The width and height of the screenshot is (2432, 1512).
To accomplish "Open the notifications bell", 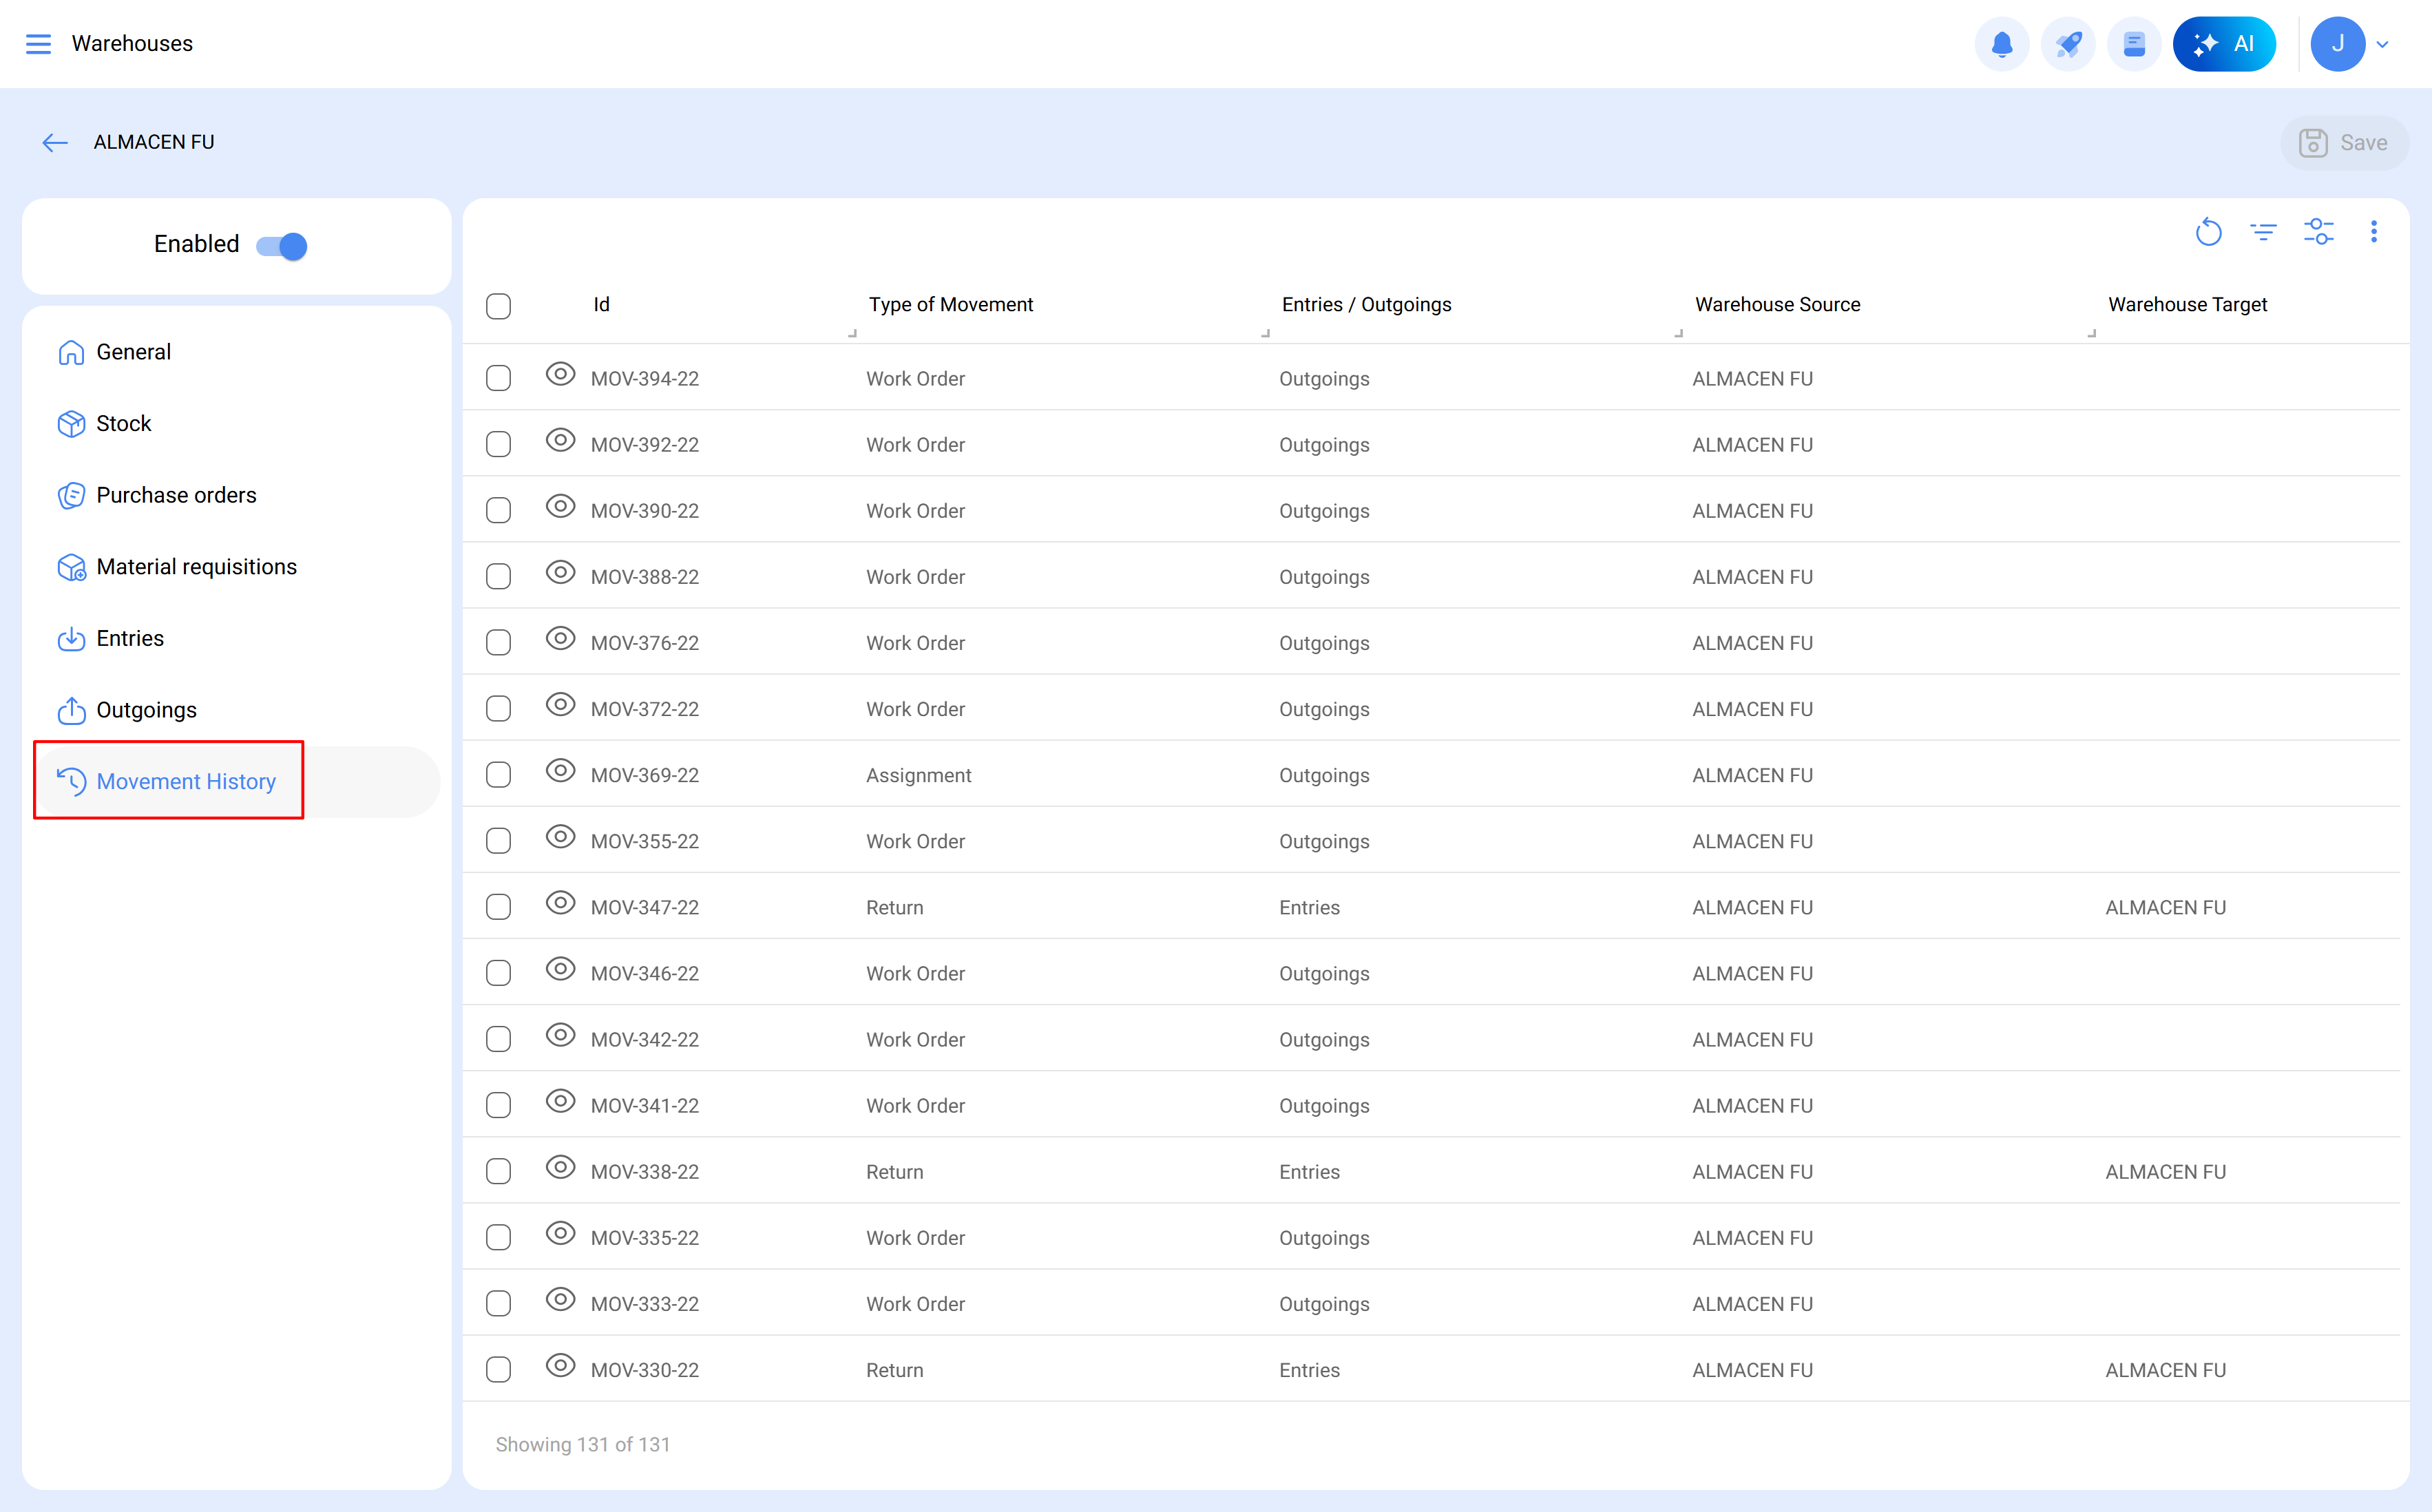I will [2001, 44].
